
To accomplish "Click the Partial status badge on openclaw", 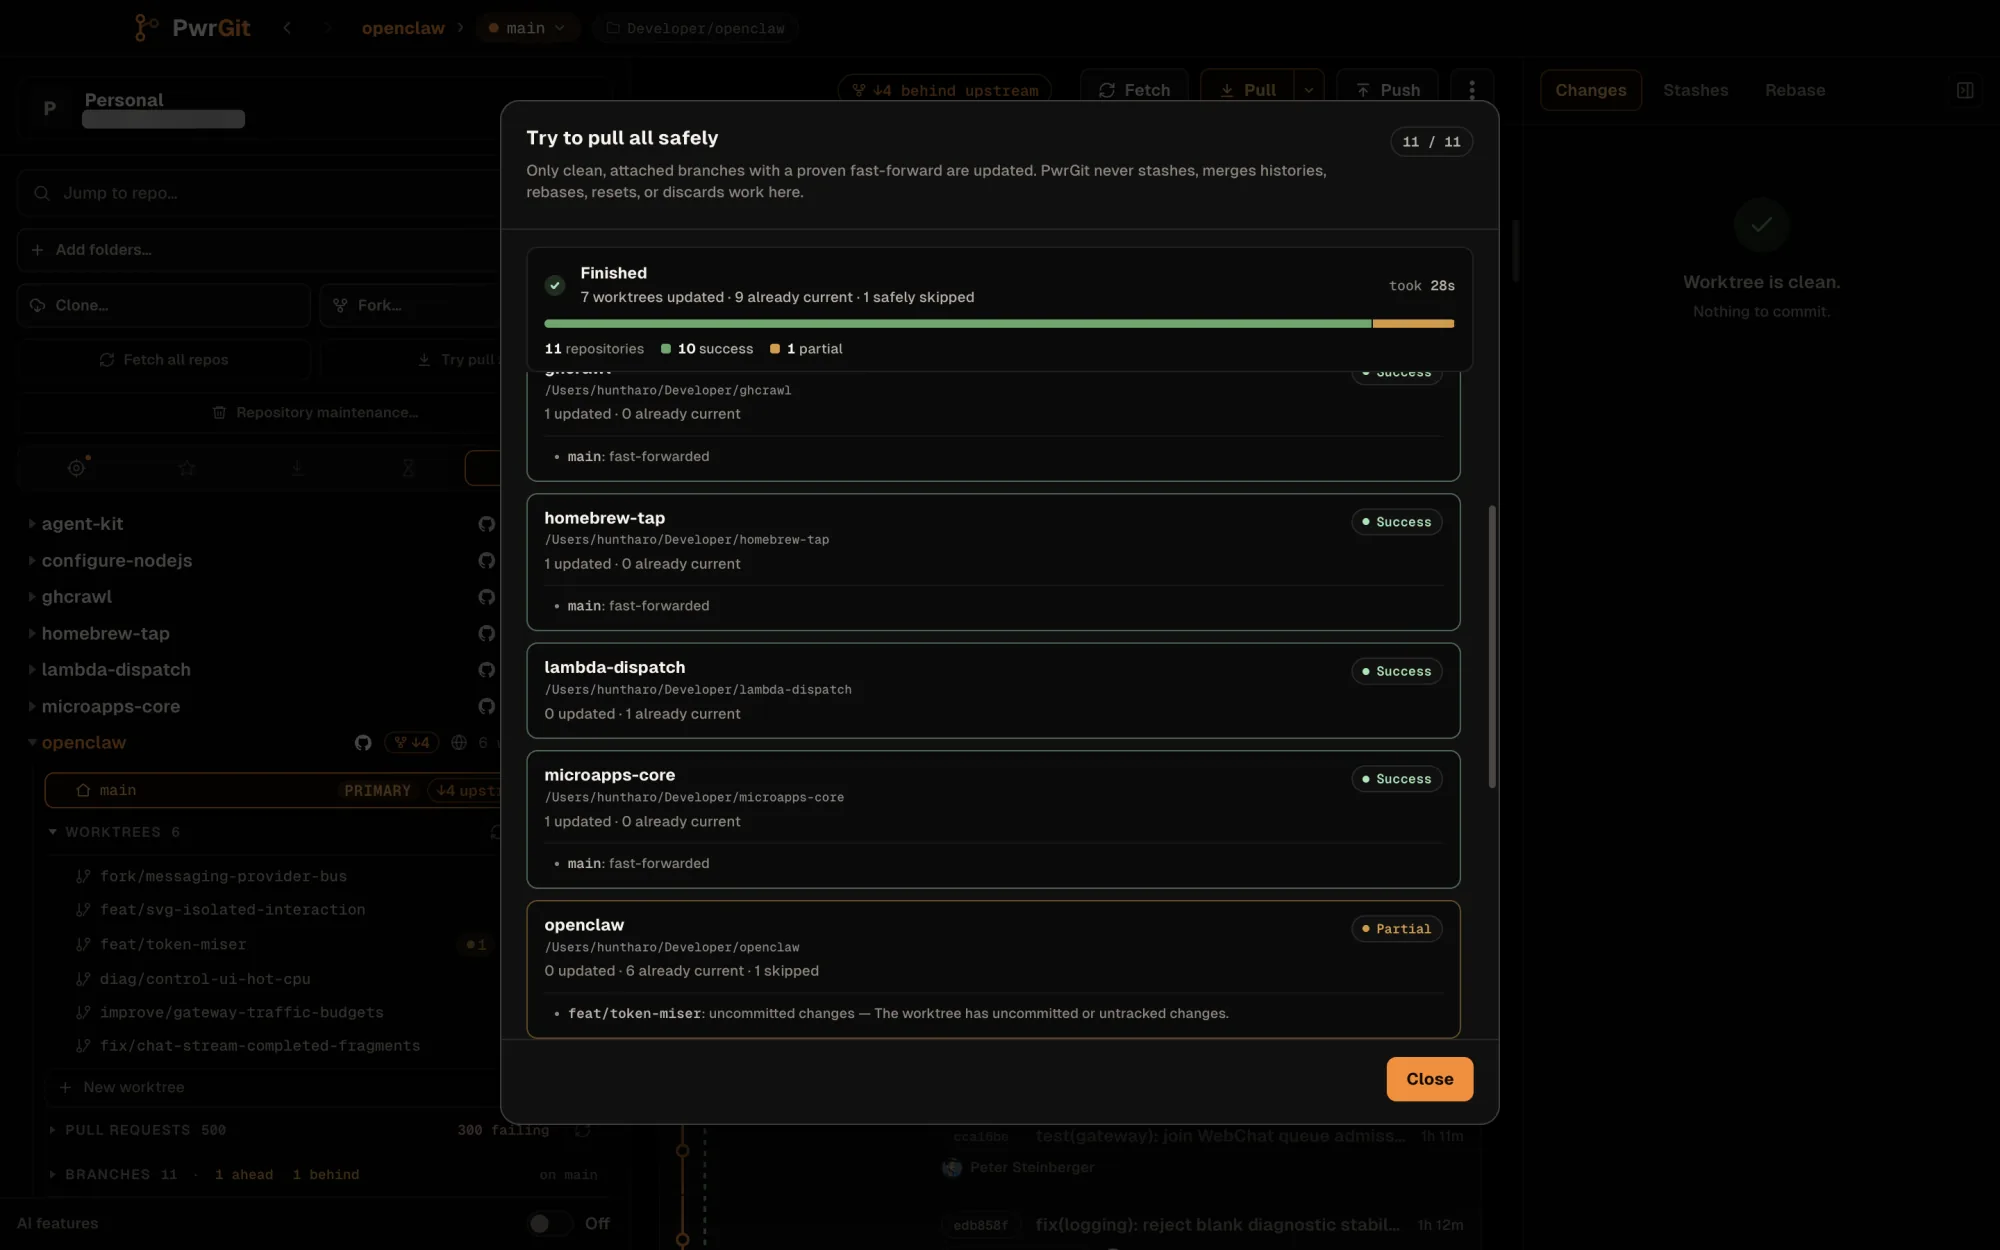I will pyautogui.click(x=1396, y=929).
